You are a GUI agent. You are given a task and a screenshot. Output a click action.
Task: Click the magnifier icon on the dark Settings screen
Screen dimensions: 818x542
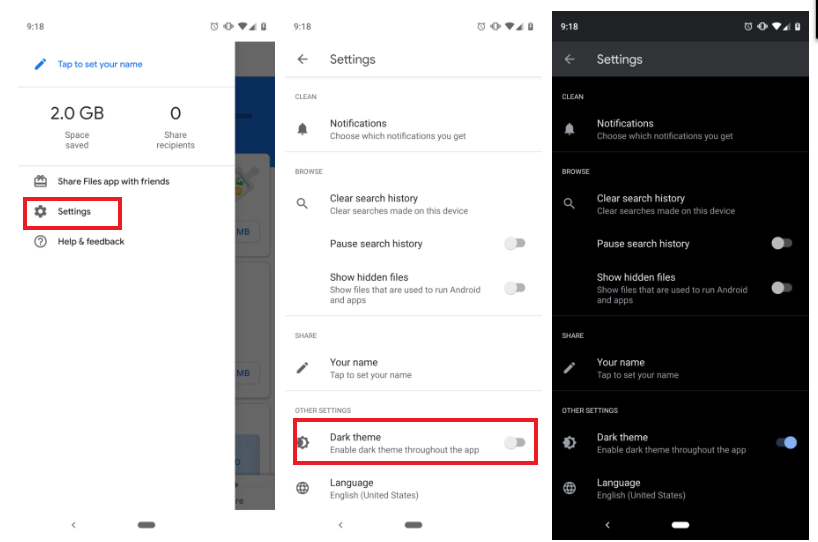[570, 204]
